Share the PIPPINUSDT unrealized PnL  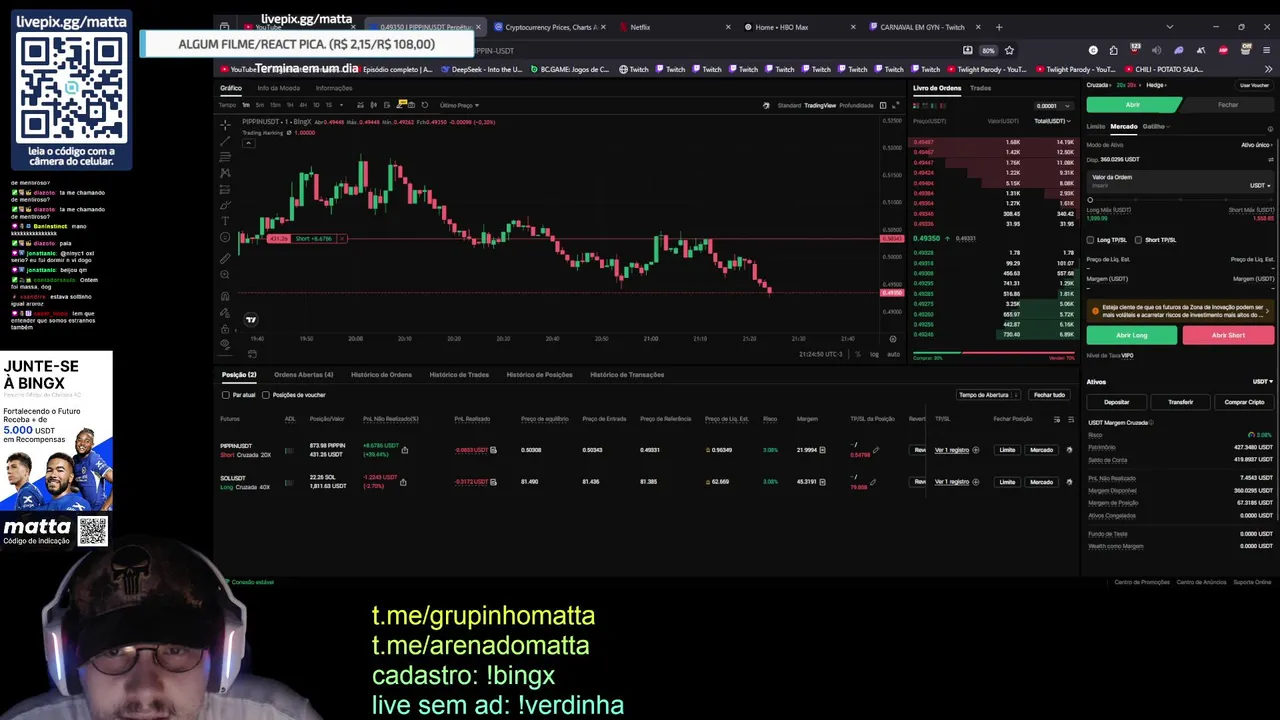coord(404,450)
